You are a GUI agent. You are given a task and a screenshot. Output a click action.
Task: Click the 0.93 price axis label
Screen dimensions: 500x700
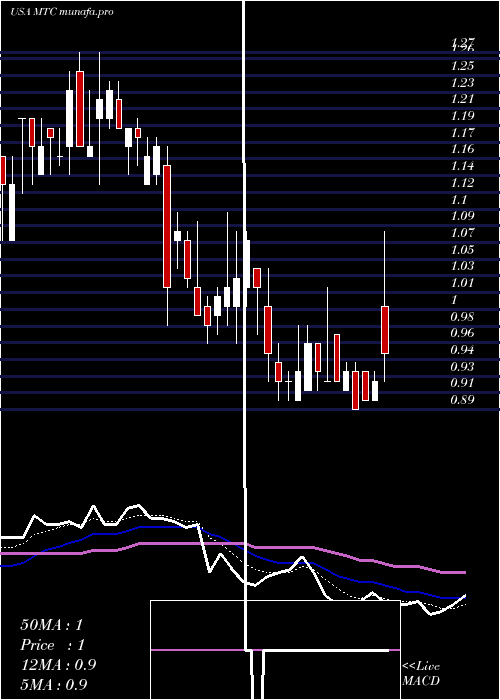(x=462, y=367)
